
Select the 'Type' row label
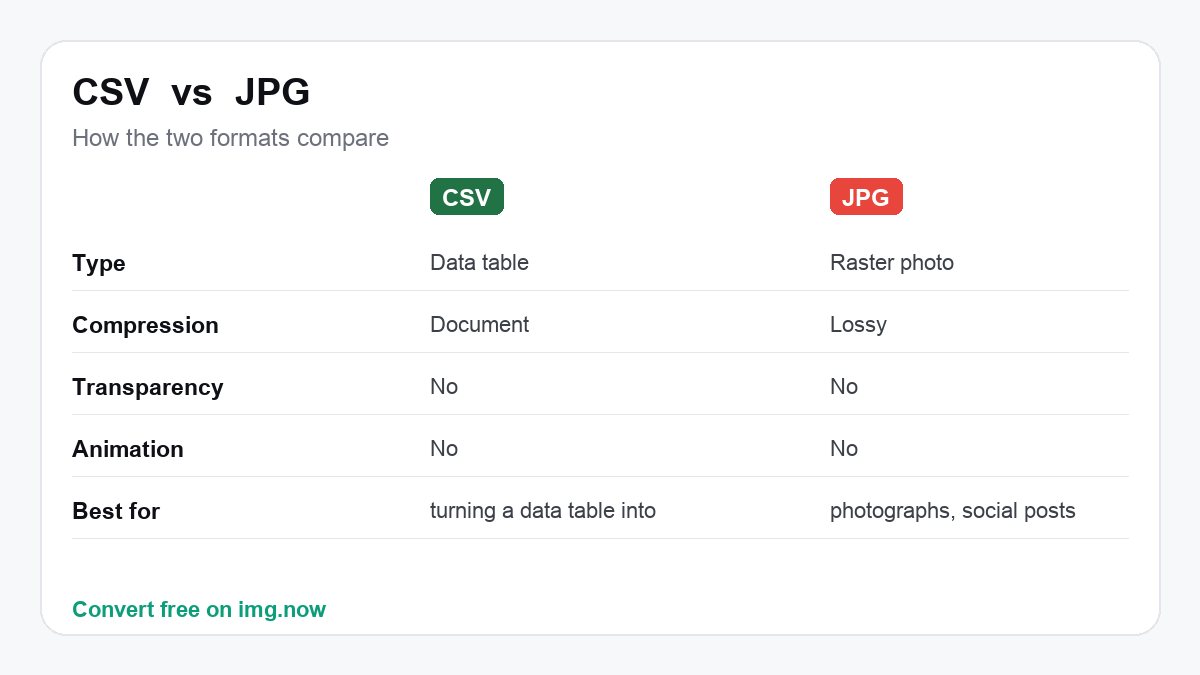click(99, 264)
